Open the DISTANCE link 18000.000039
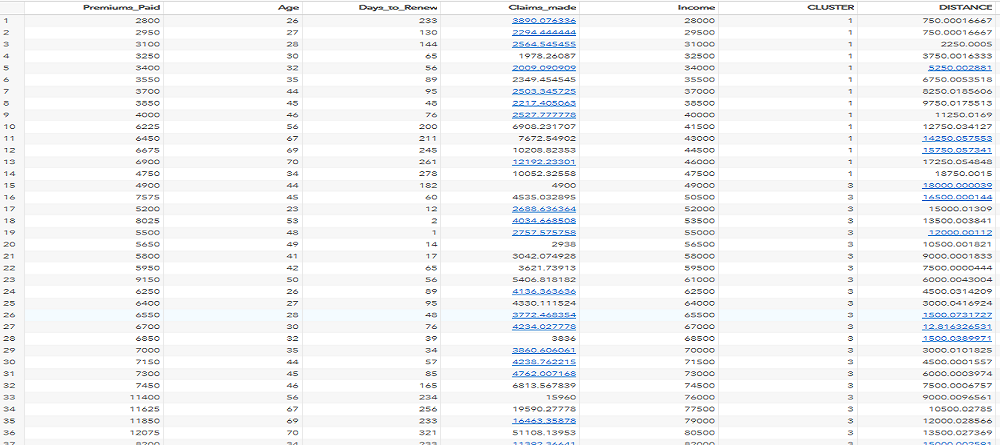The image size is (1000, 445). click(957, 184)
